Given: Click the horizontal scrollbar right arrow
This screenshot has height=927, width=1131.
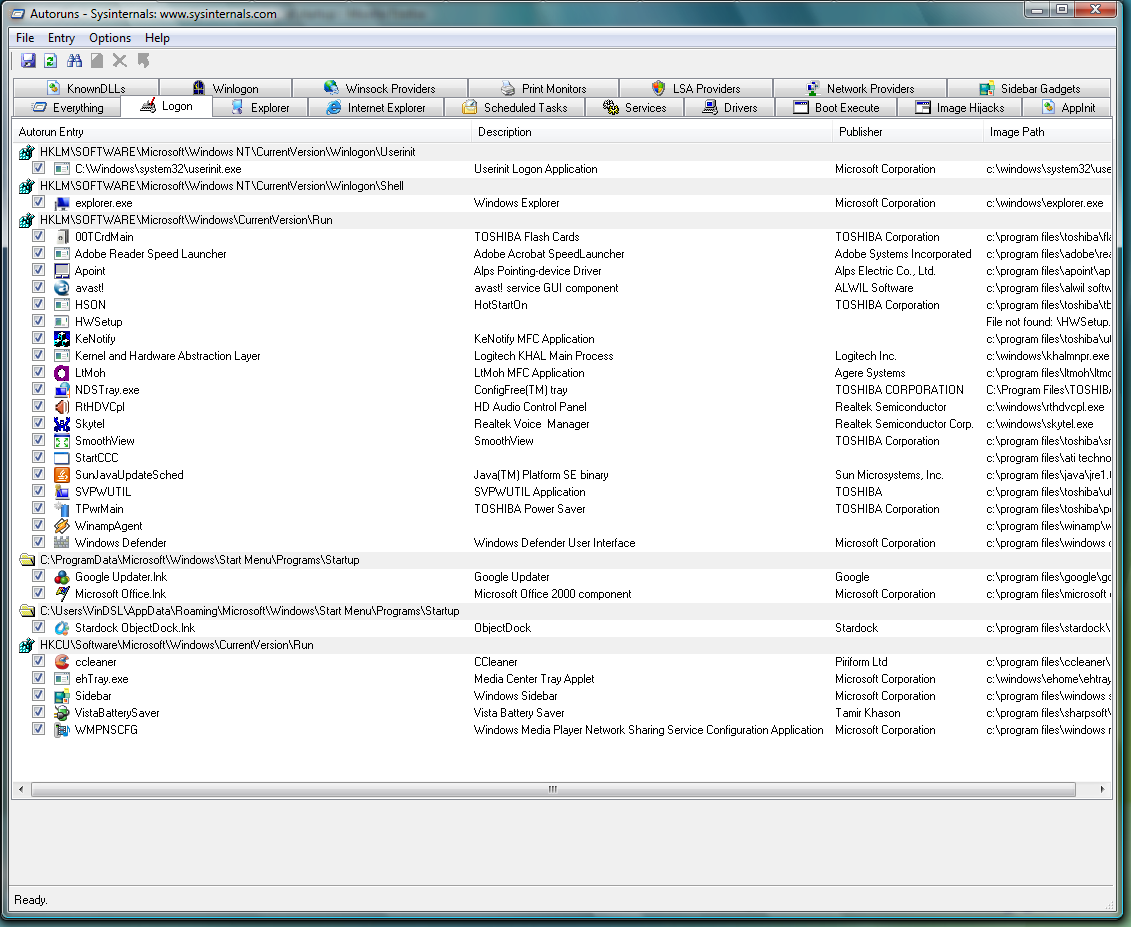Looking at the screenshot, I should tap(1104, 790).
